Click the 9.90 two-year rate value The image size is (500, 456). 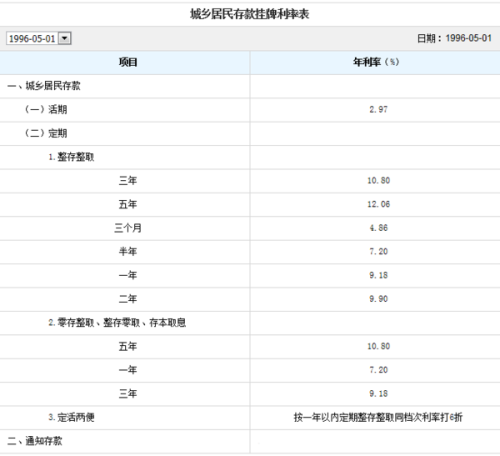[x=379, y=299]
